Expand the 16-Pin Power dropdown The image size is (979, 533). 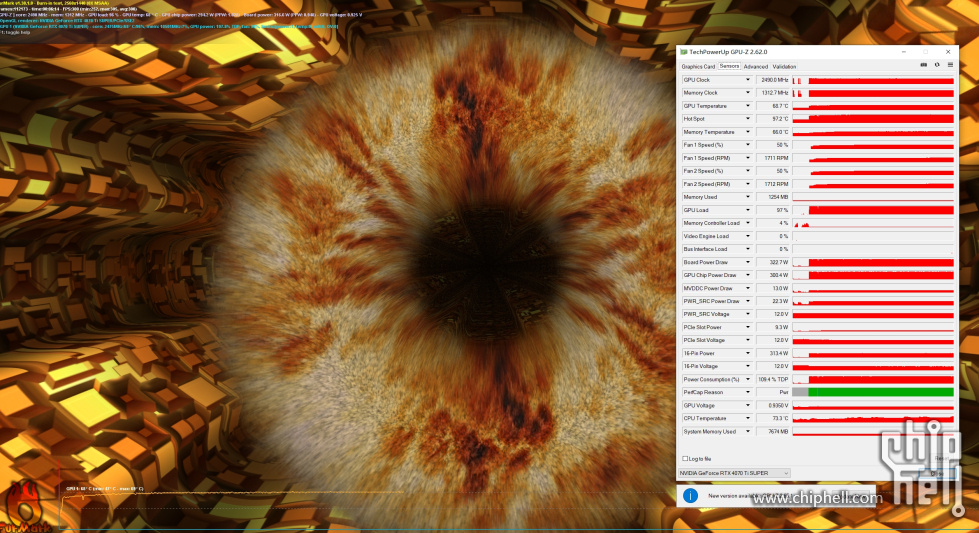[x=747, y=353]
